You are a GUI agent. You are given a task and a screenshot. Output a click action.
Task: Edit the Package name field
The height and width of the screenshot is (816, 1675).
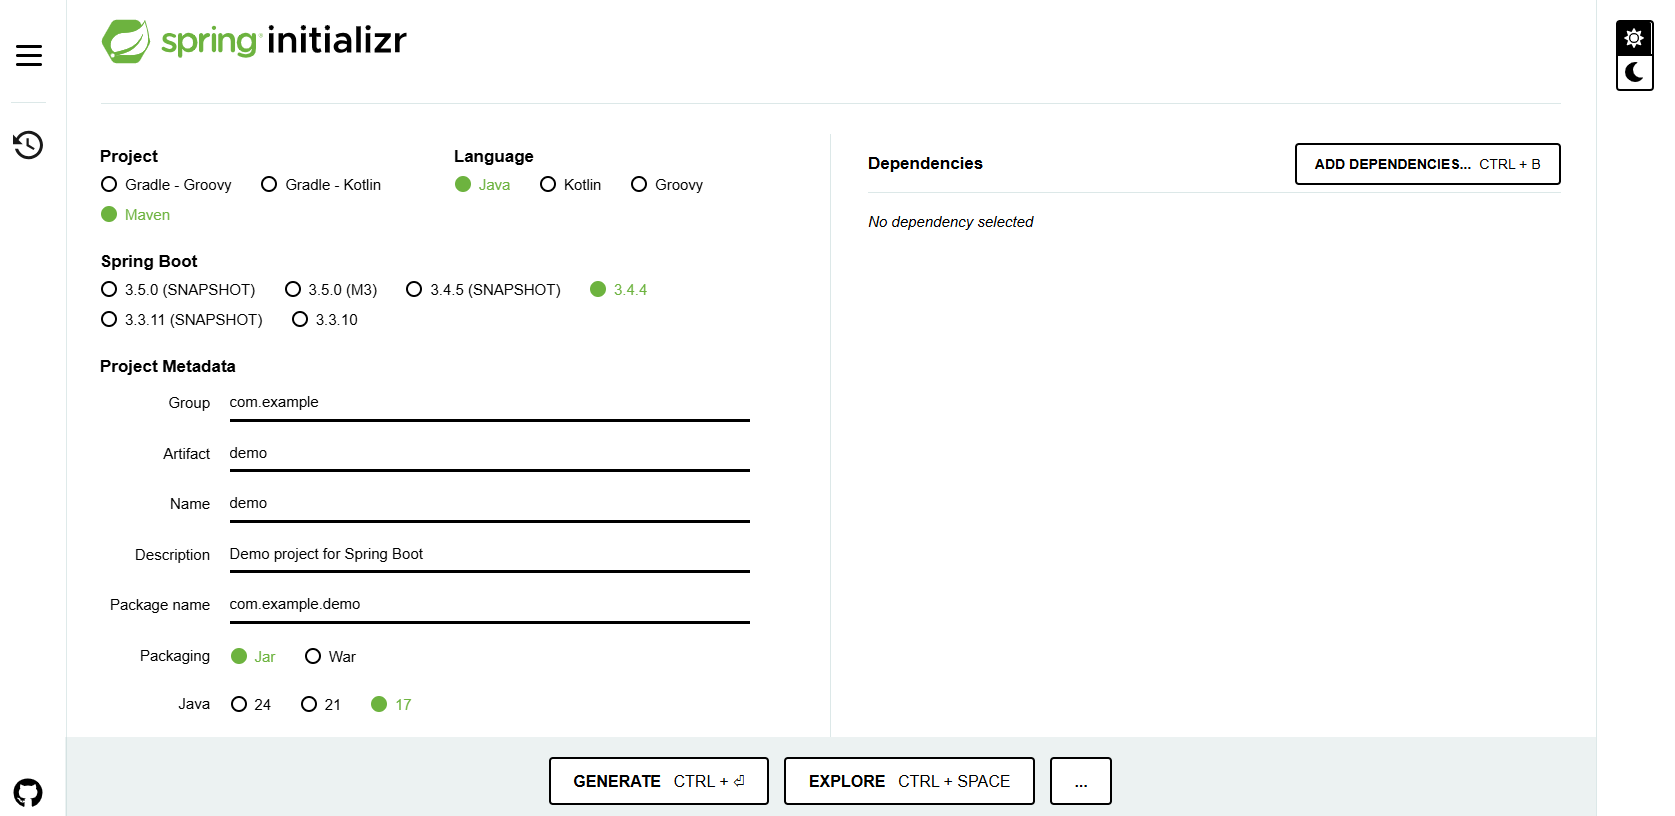coord(490,605)
